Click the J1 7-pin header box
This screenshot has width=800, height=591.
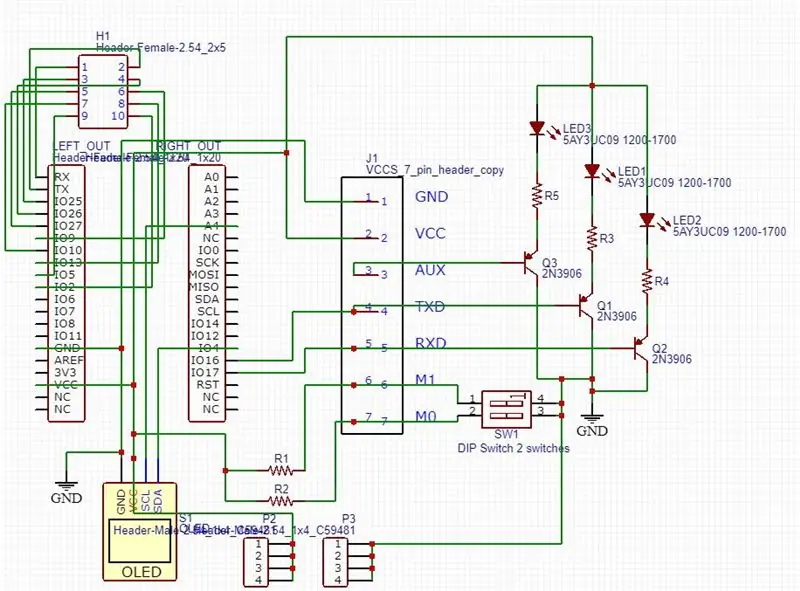coord(372,306)
